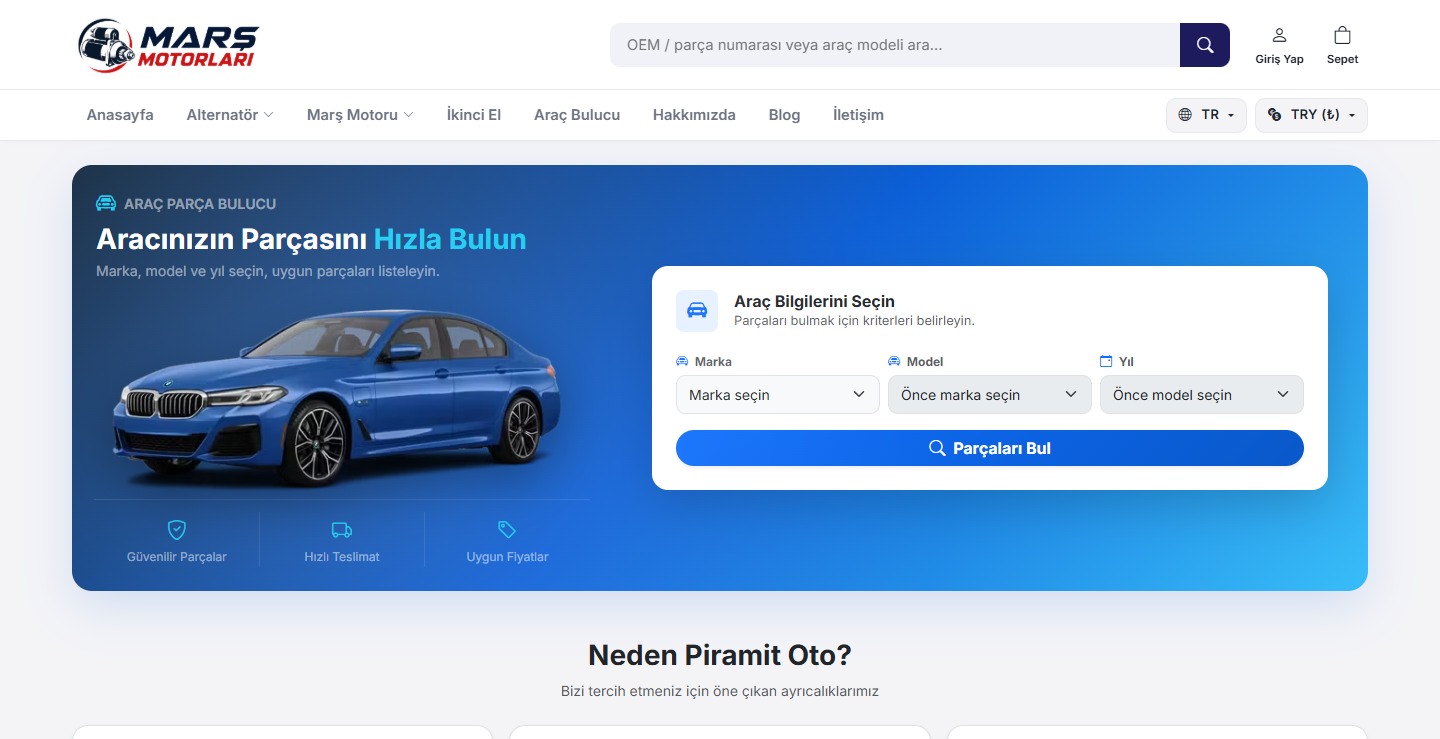Go to Anasayfa
Screen dimensions: 1440x739
(x=120, y=115)
